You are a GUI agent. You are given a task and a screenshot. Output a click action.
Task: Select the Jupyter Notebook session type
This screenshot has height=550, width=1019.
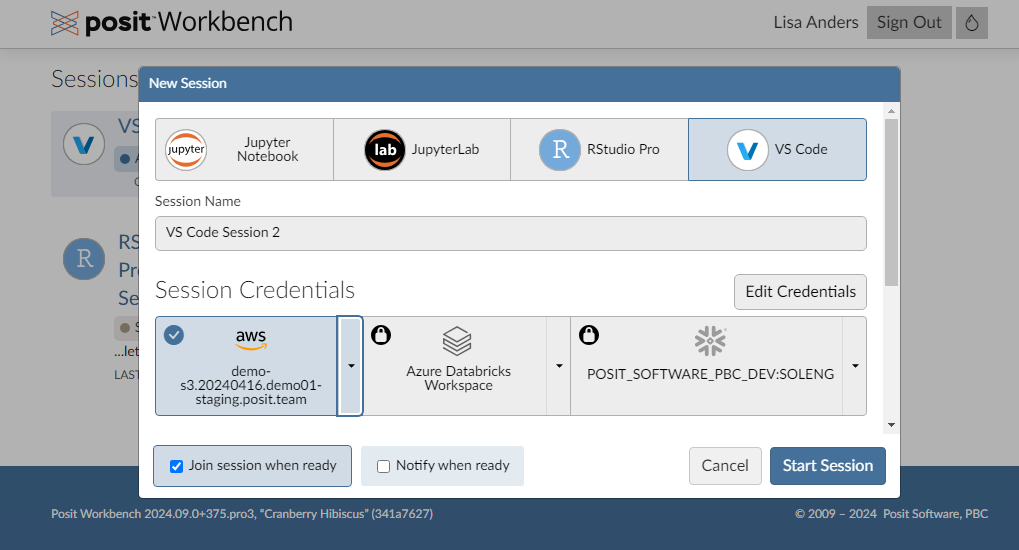tap(244, 149)
